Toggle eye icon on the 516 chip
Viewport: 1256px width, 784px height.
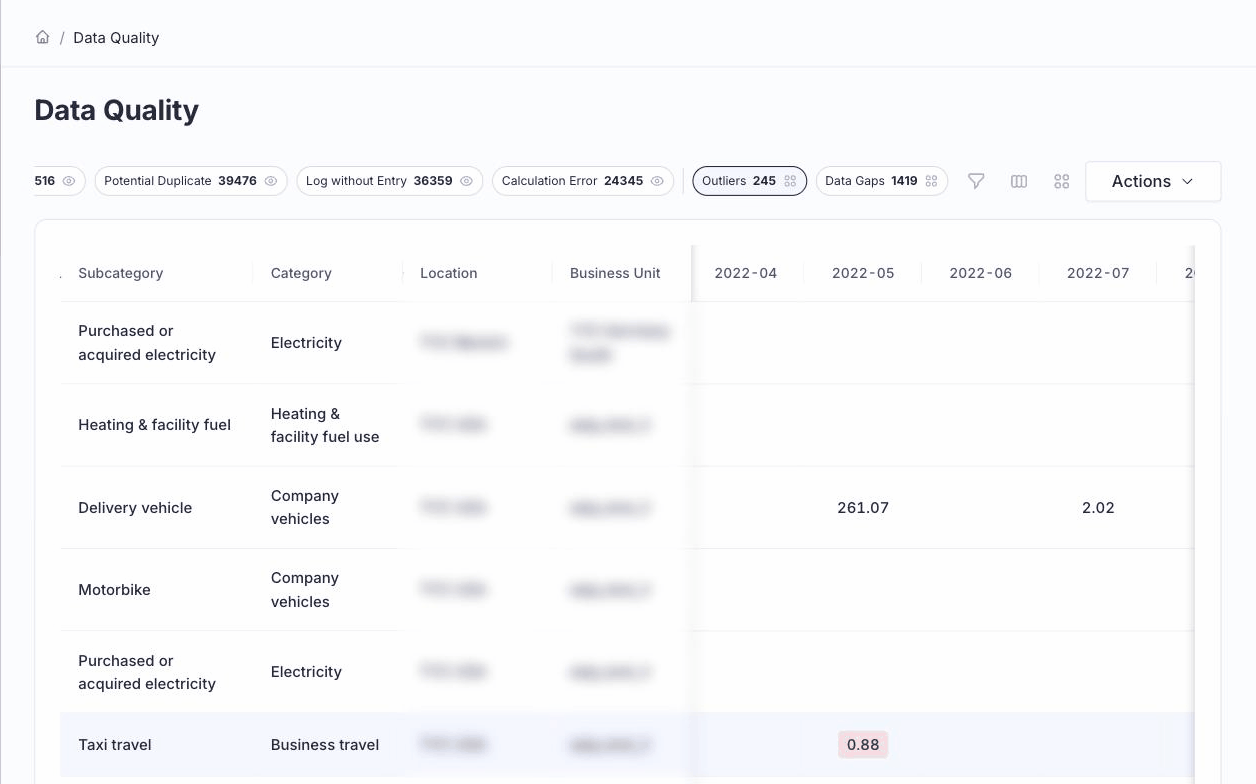(69, 181)
